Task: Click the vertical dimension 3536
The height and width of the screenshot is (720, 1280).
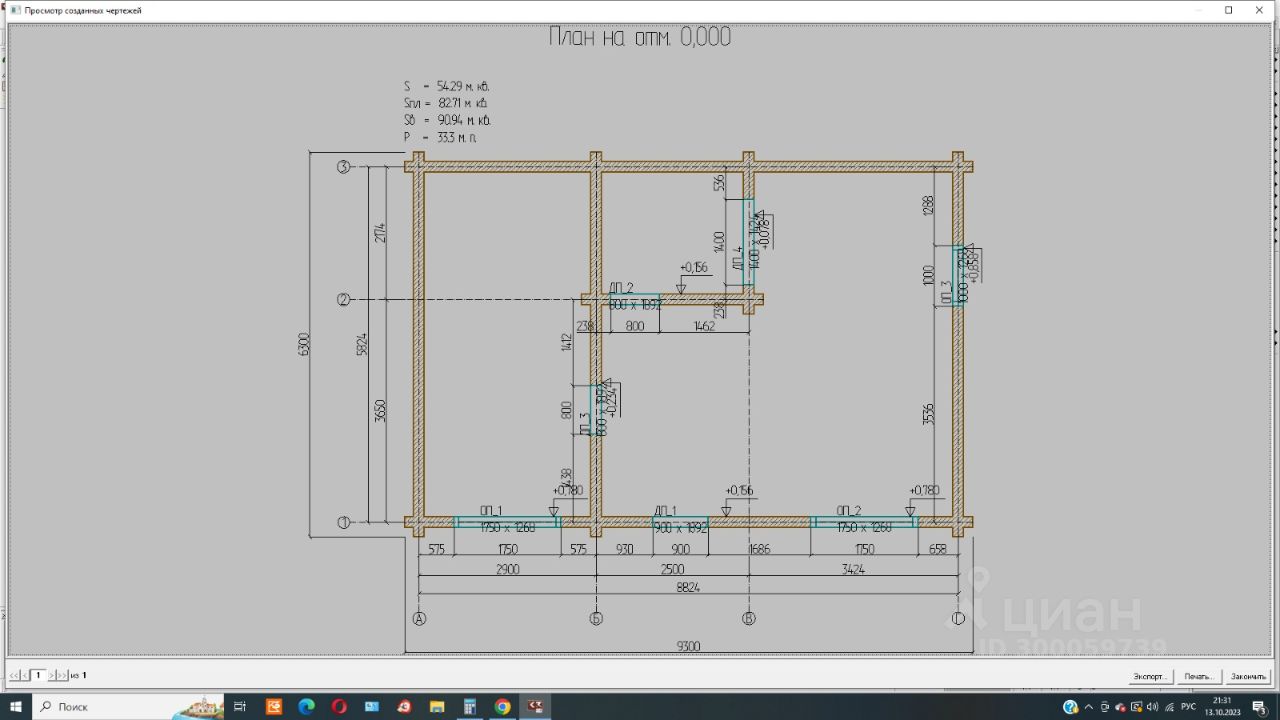Action: (x=928, y=414)
